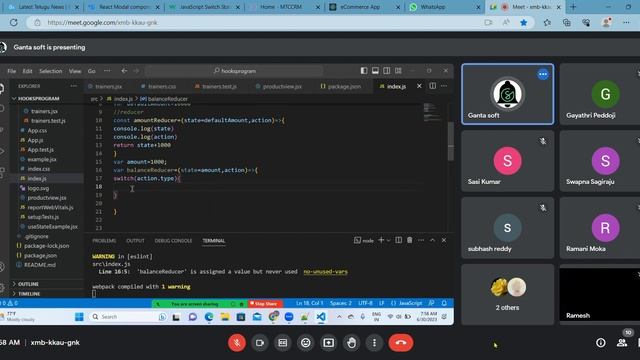Click notifications bell in VS Code status bar
Screen dimensions: 640x360
tap(444, 303)
